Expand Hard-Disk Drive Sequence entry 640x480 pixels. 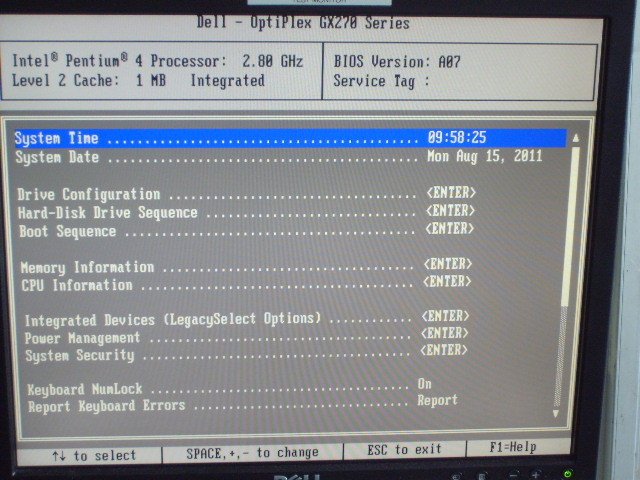[x=108, y=213]
